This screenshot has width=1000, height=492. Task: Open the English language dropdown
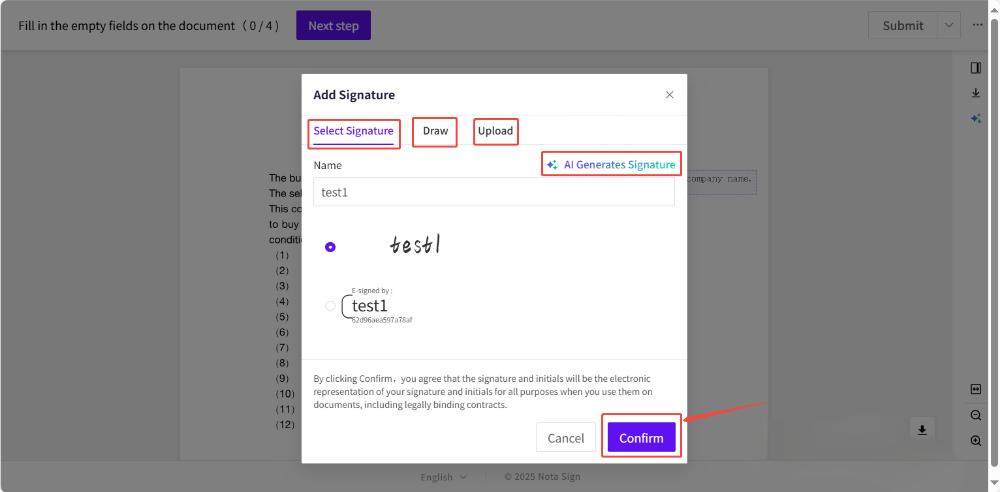(443, 477)
